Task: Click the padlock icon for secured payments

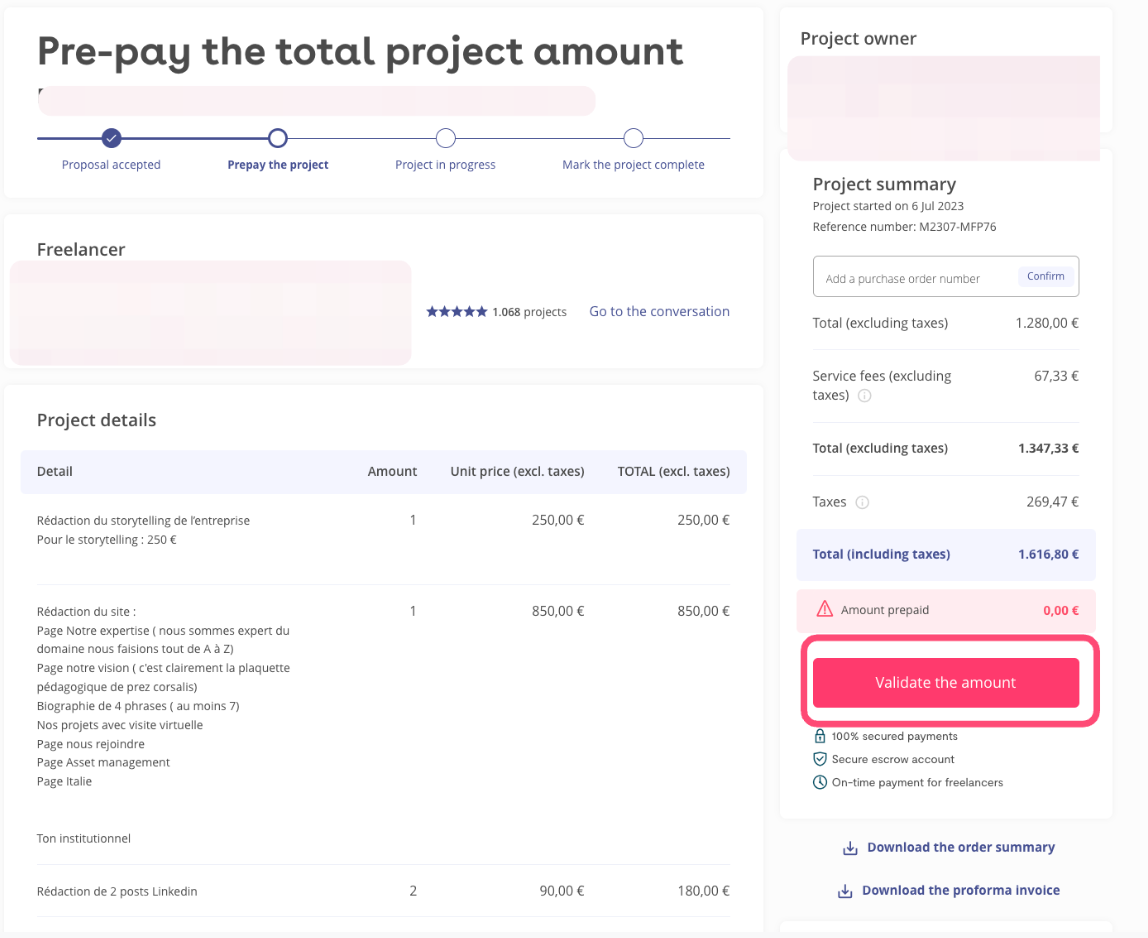Action: click(x=820, y=736)
